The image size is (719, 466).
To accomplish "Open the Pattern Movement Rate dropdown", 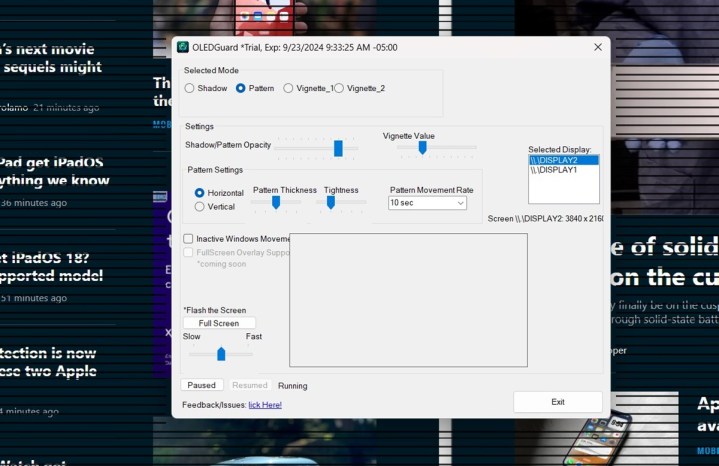I will click(x=427, y=203).
